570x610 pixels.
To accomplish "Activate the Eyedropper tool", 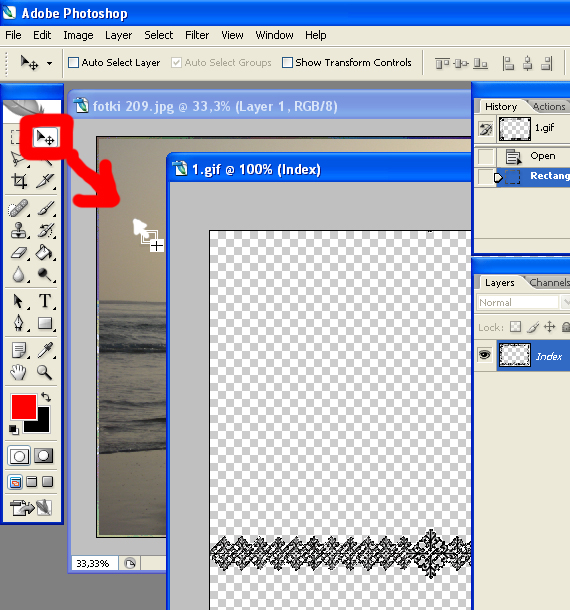I will pyautogui.click(x=45, y=350).
